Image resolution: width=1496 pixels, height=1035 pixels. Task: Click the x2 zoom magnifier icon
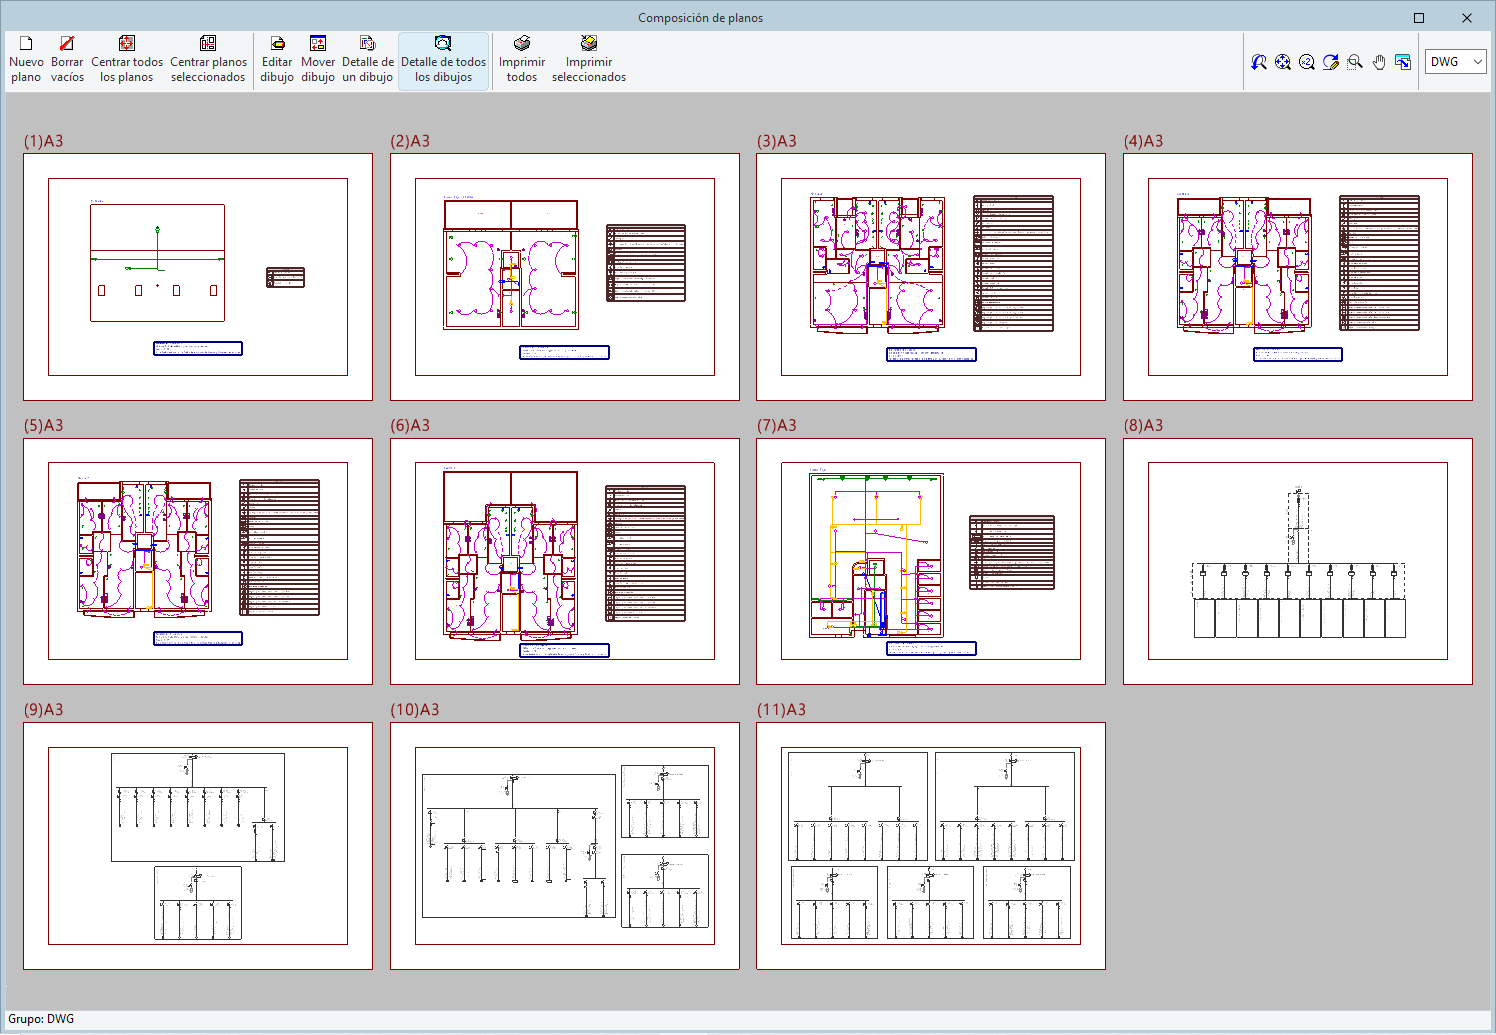pos(1307,62)
